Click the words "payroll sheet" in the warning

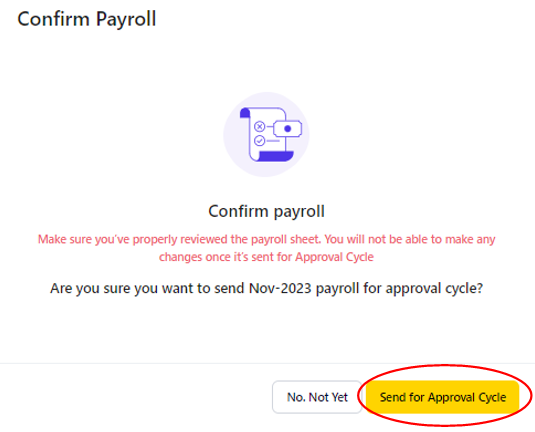(x=286, y=240)
